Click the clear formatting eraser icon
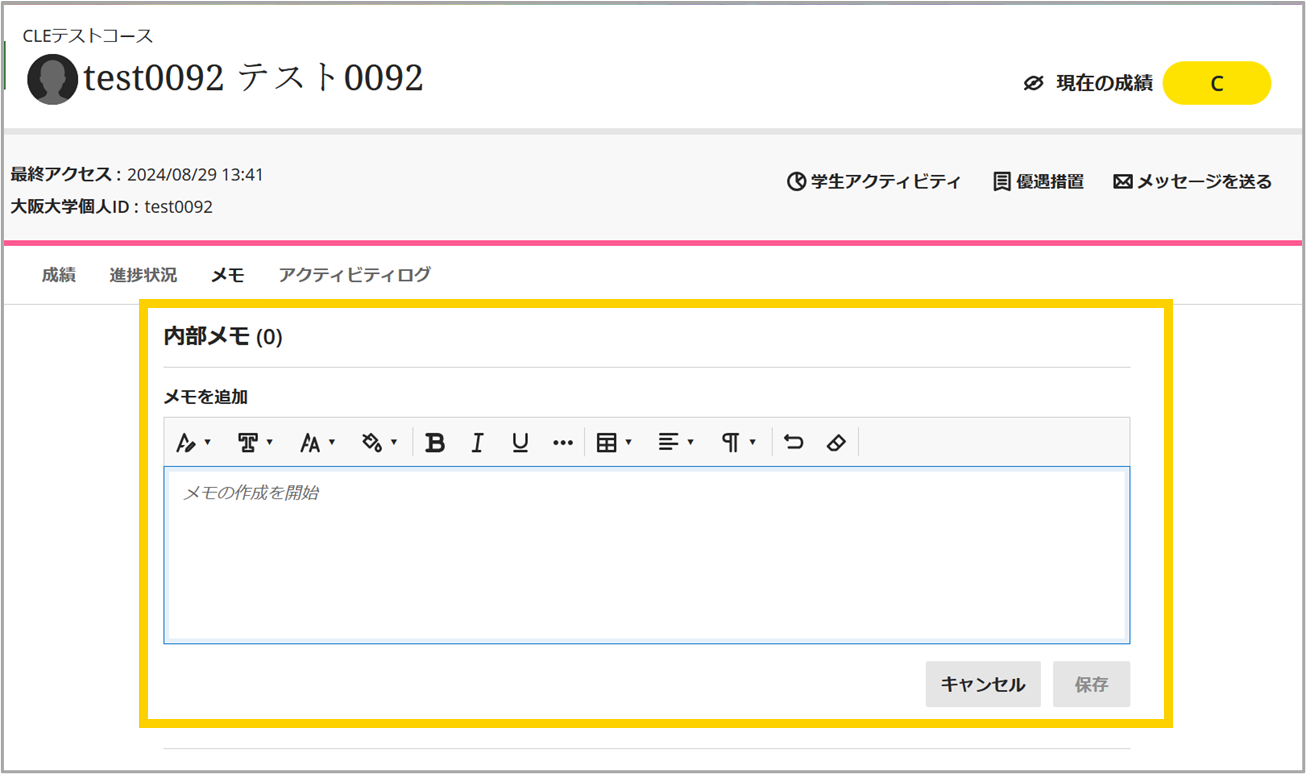This screenshot has width=1306, height=774. pos(837,443)
